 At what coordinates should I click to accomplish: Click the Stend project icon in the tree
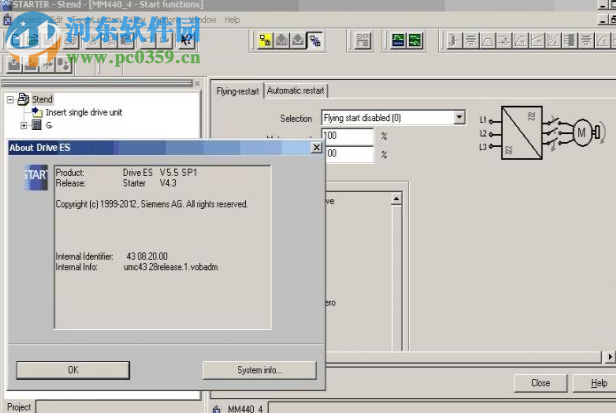(23, 99)
